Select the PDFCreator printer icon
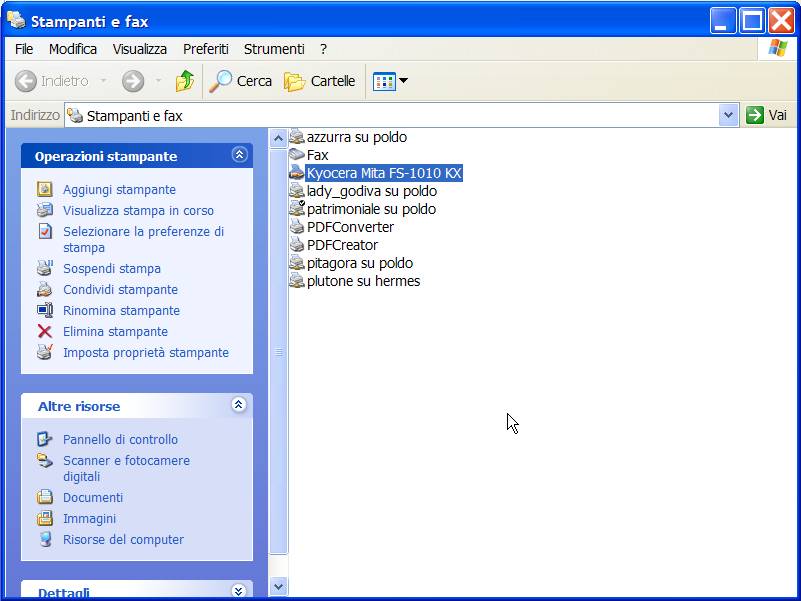This screenshot has height=601, width=801. pyautogui.click(x=297, y=244)
